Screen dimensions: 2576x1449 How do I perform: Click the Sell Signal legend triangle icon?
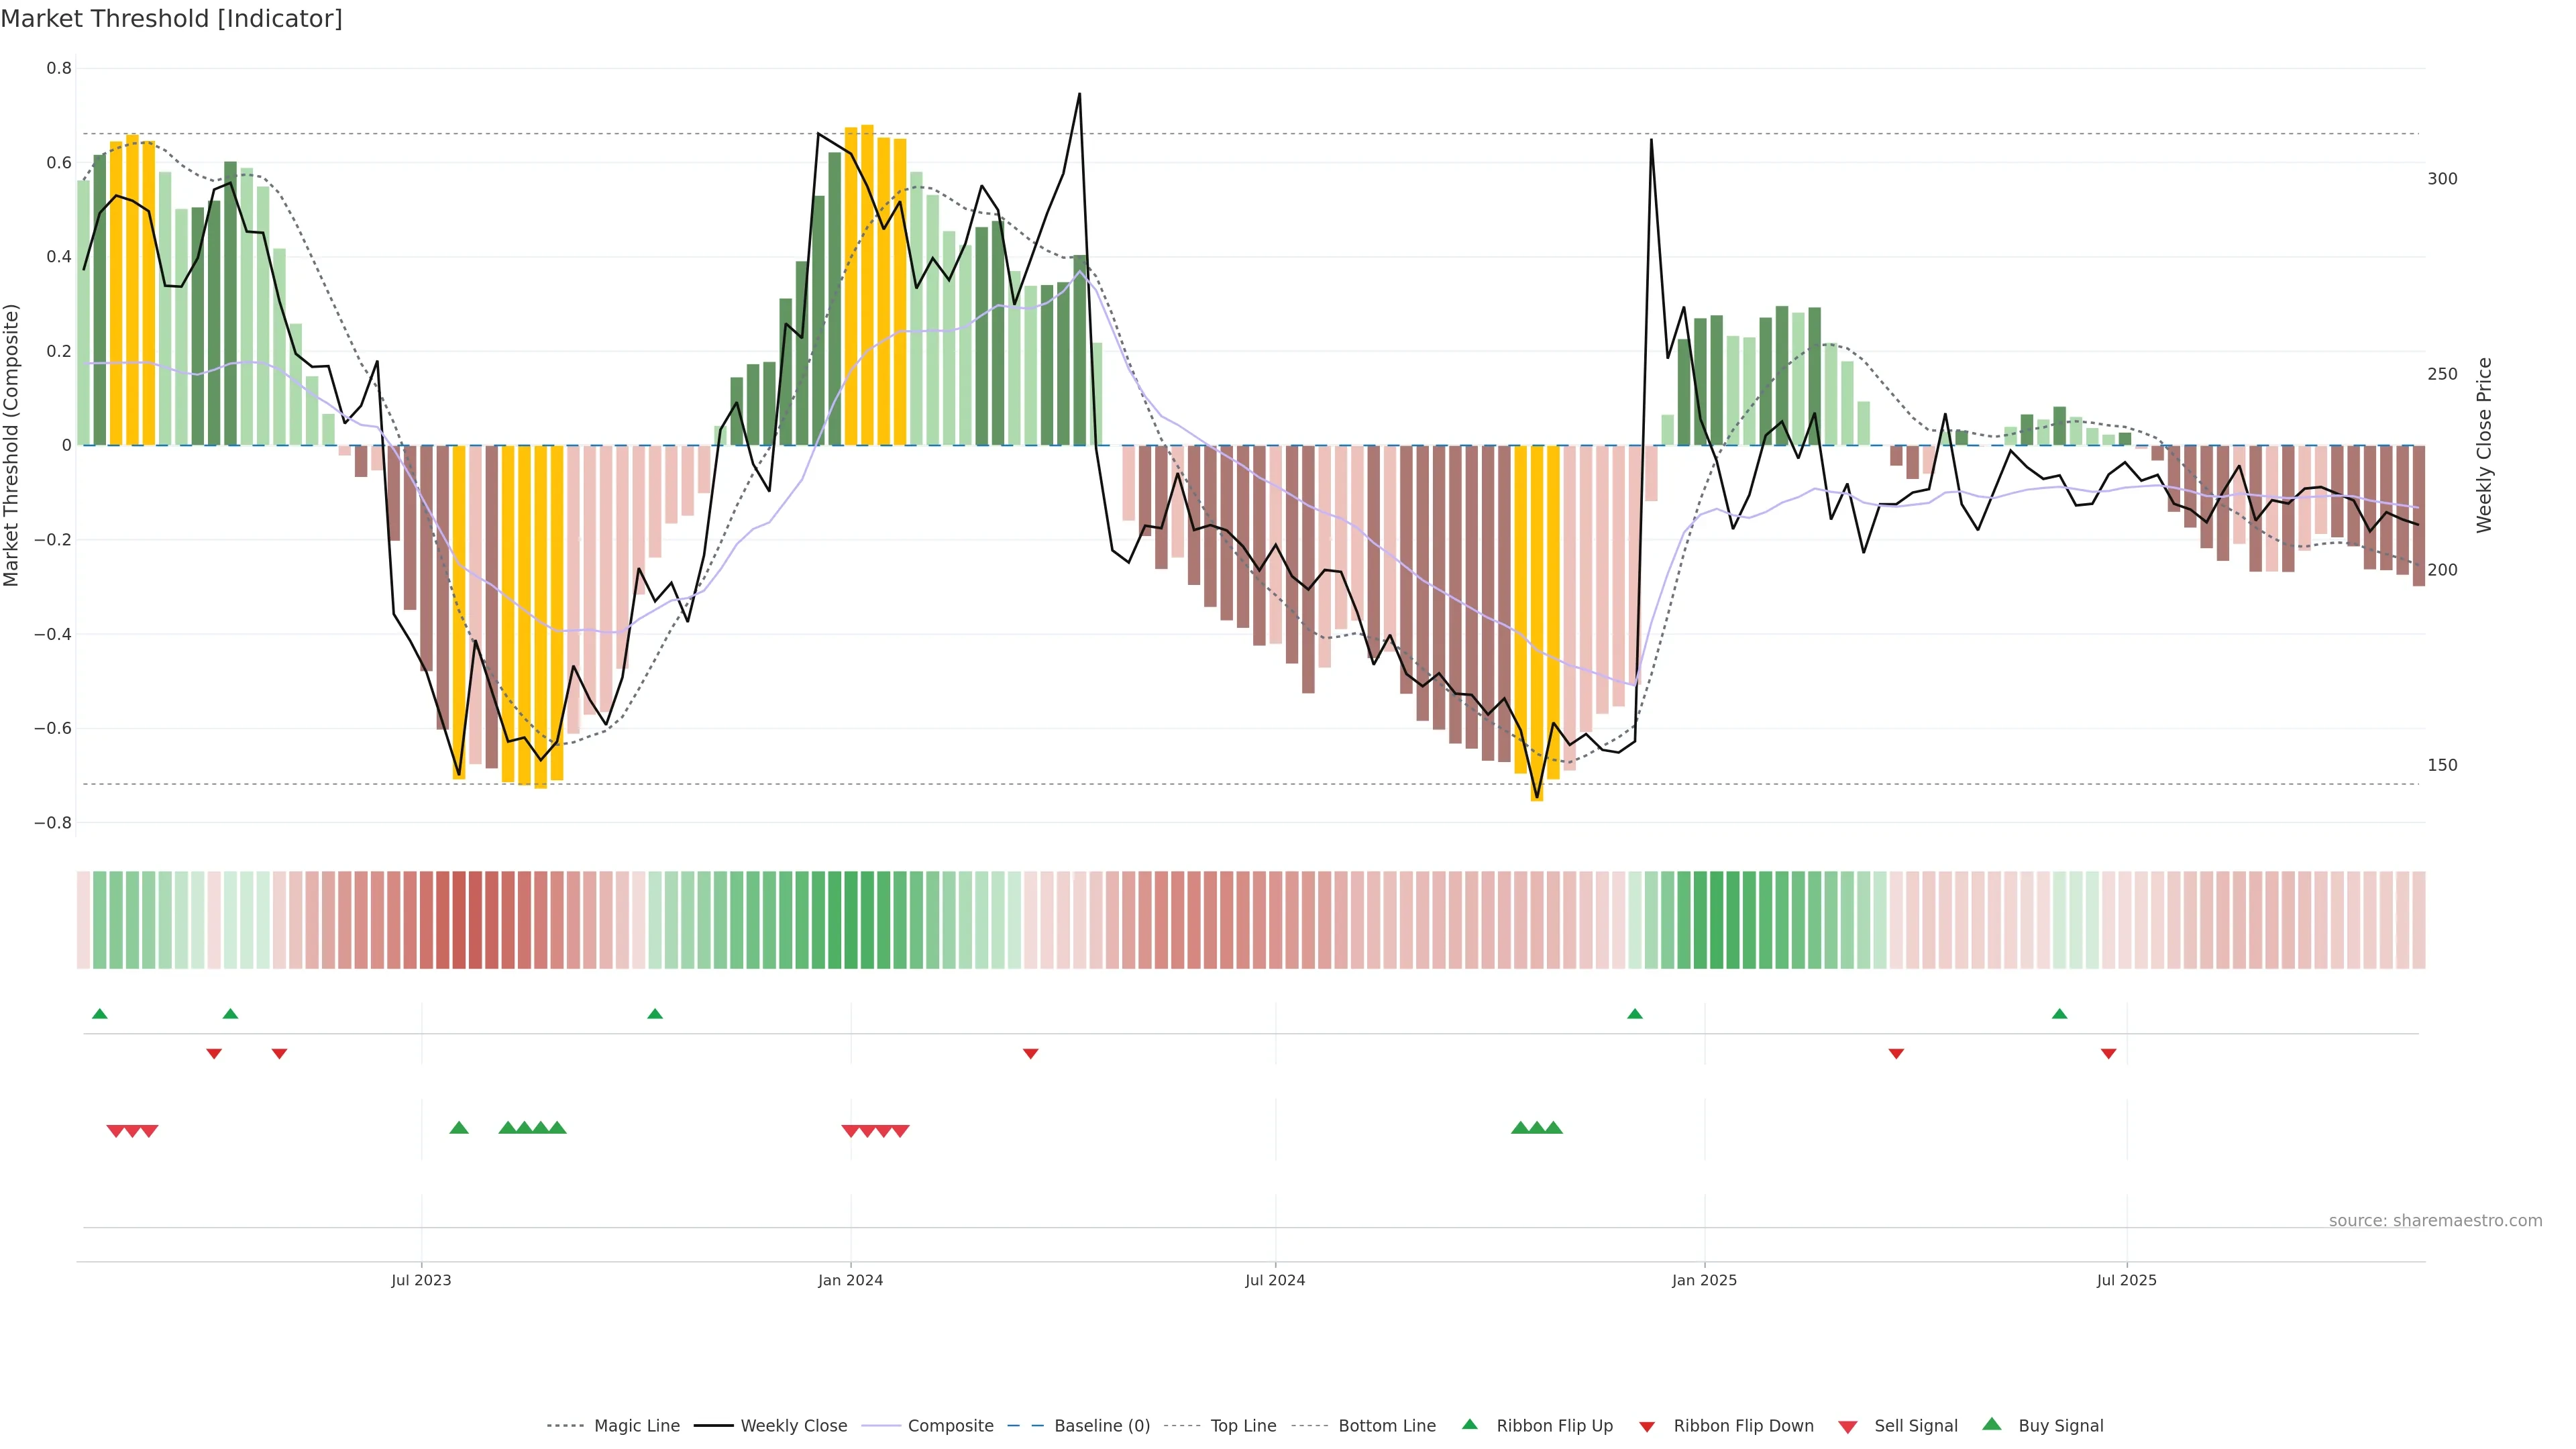point(1847,1427)
